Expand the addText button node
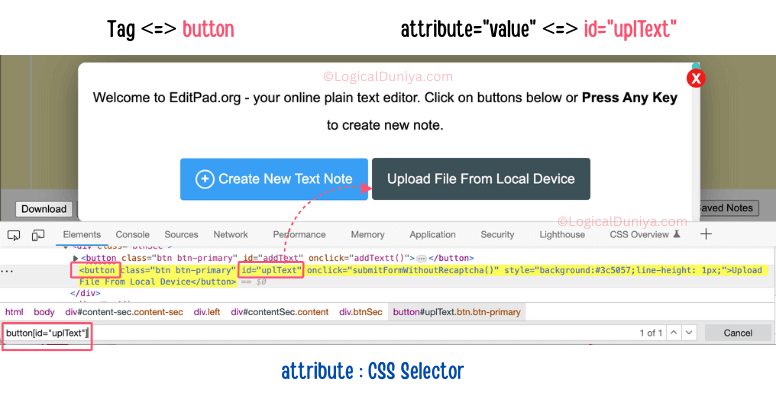This screenshot has height=400, width=776. pyautogui.click(x=75, y=258)
